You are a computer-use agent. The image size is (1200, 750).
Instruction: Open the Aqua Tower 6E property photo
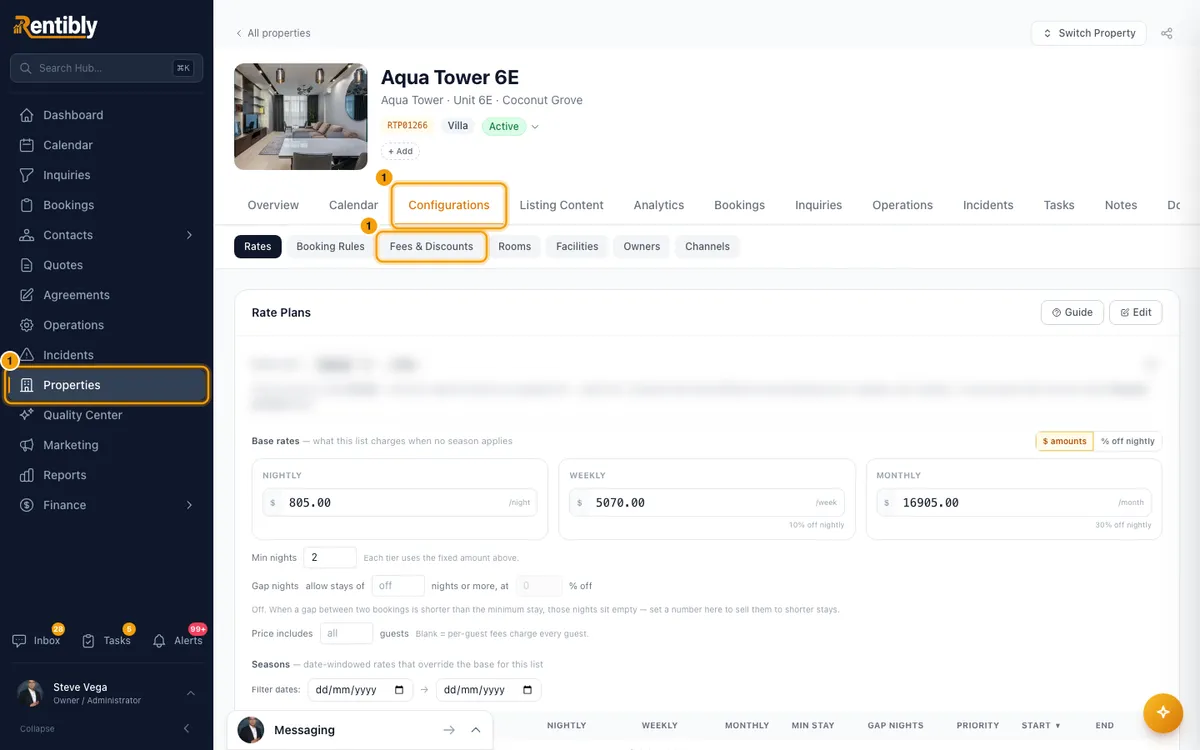301,117
